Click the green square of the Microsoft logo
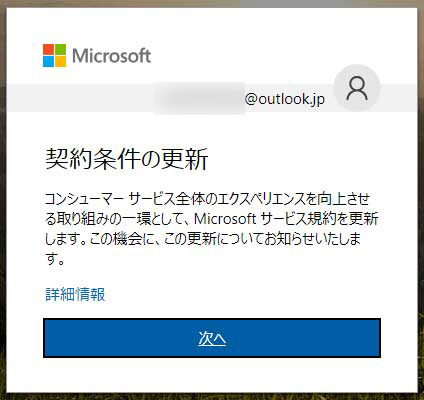This screenshot has width=424, height=400. [x=60, y=49]
